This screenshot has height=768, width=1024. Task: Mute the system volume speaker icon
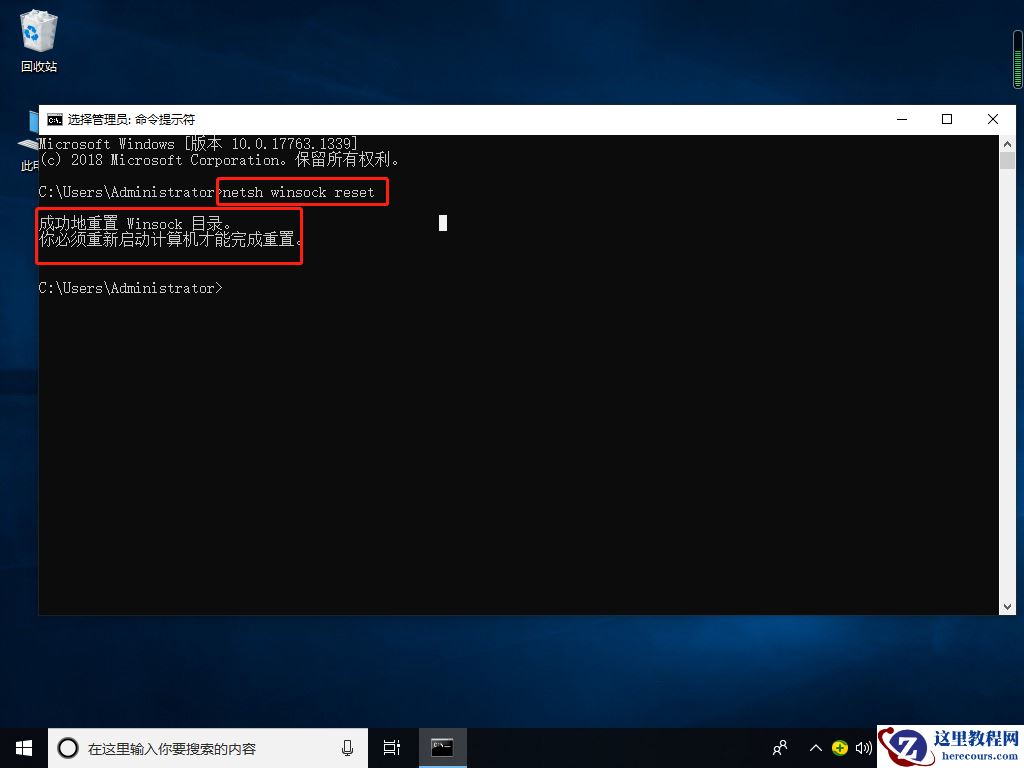(864, 747)
